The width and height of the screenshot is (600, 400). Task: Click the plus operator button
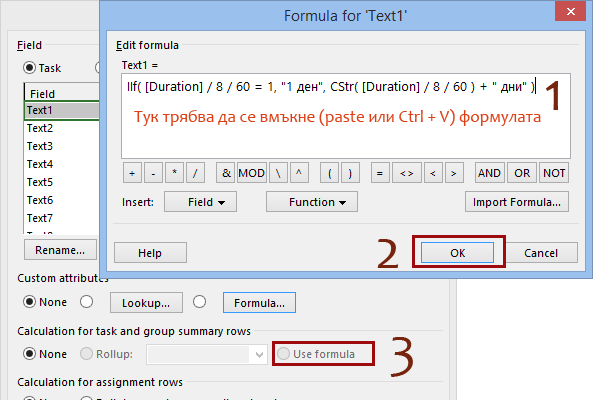click(x=133, y=173)
